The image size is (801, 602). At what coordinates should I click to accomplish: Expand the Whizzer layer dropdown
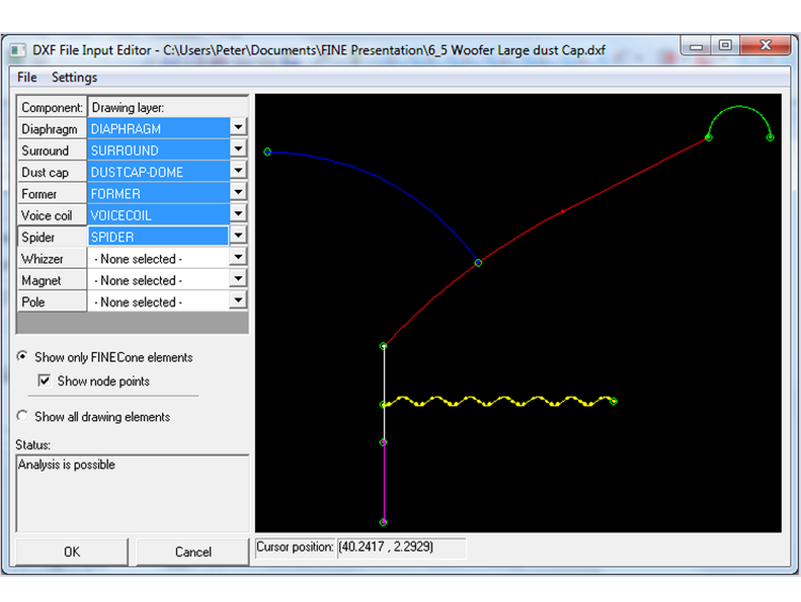pyautogui.click(x=238, y=258)
